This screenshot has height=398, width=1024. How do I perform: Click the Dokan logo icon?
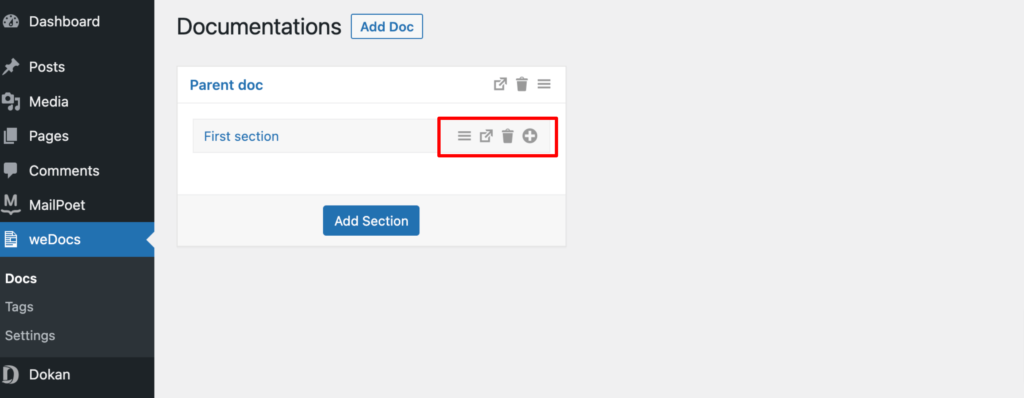click(11, 375)
